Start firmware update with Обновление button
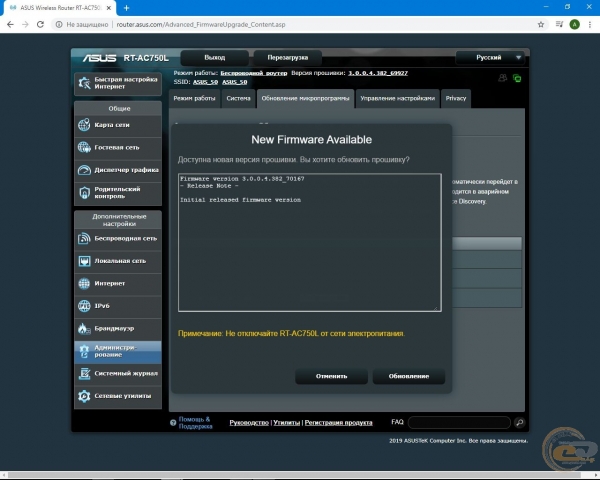This screenshot has width=600, height=480. pyautogui.click(x=409, y=376)
